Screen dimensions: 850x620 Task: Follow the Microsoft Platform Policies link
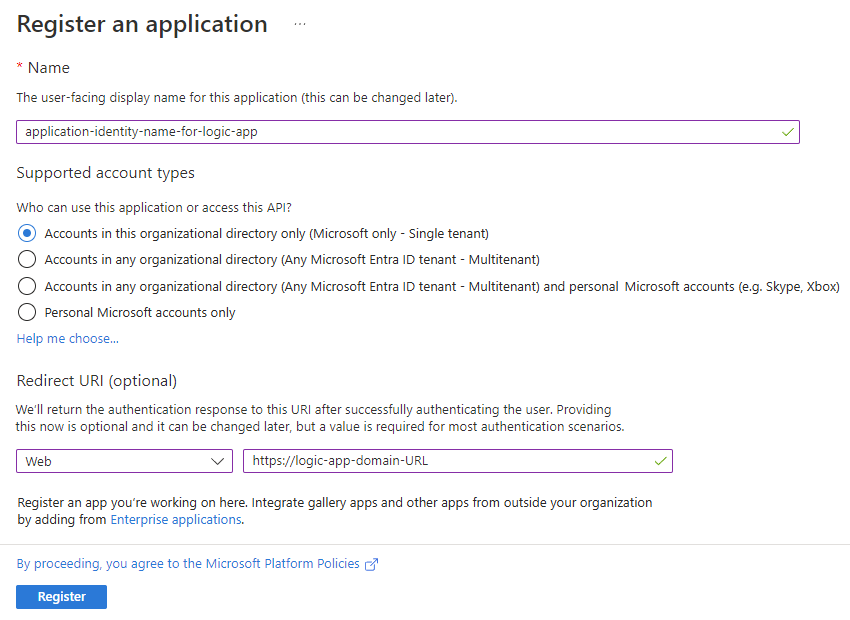point(276,563)
